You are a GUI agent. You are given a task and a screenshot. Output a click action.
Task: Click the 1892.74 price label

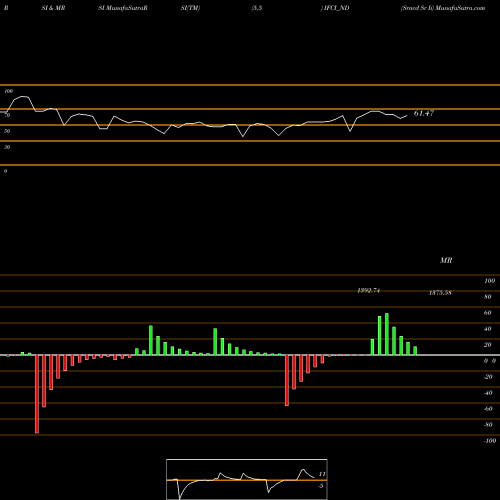[368, 290]
